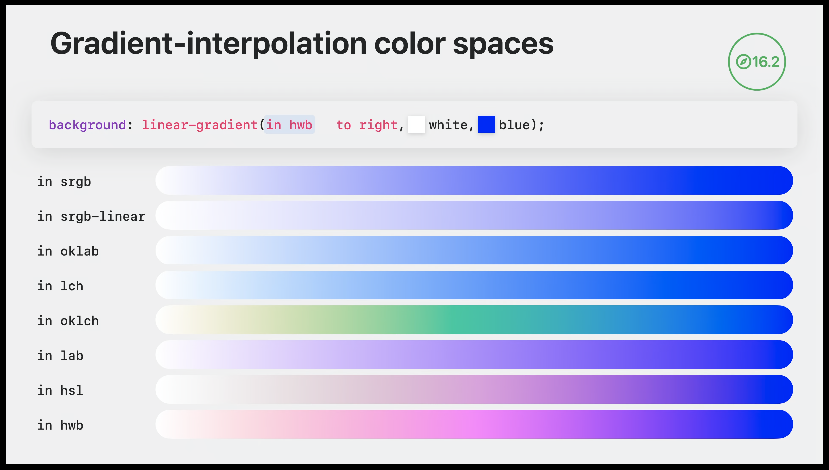The image size is (829, 470).
Task: Click the 'in oklch' row label
Action: tap(68, 321)
